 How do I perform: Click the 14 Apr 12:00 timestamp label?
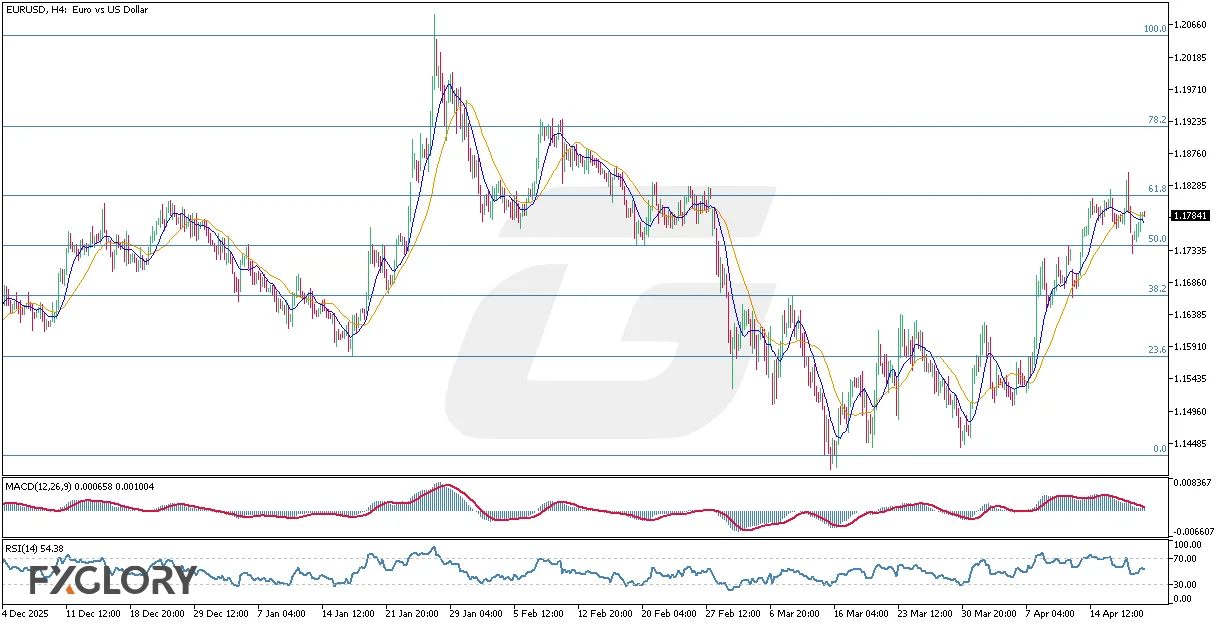coord(1115,613)
